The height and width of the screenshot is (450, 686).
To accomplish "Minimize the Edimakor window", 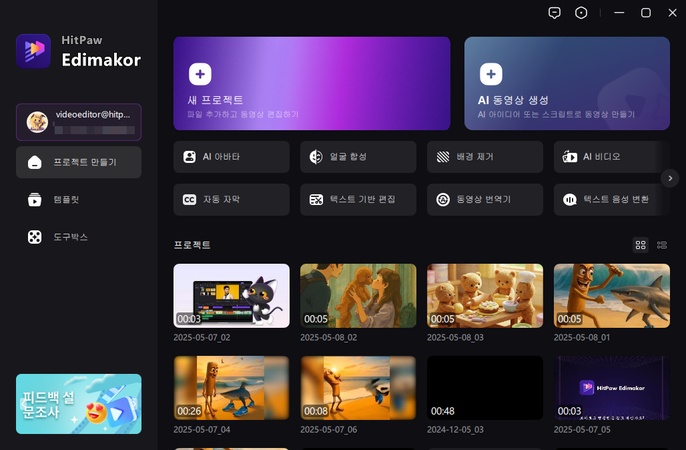I will 619,13.
